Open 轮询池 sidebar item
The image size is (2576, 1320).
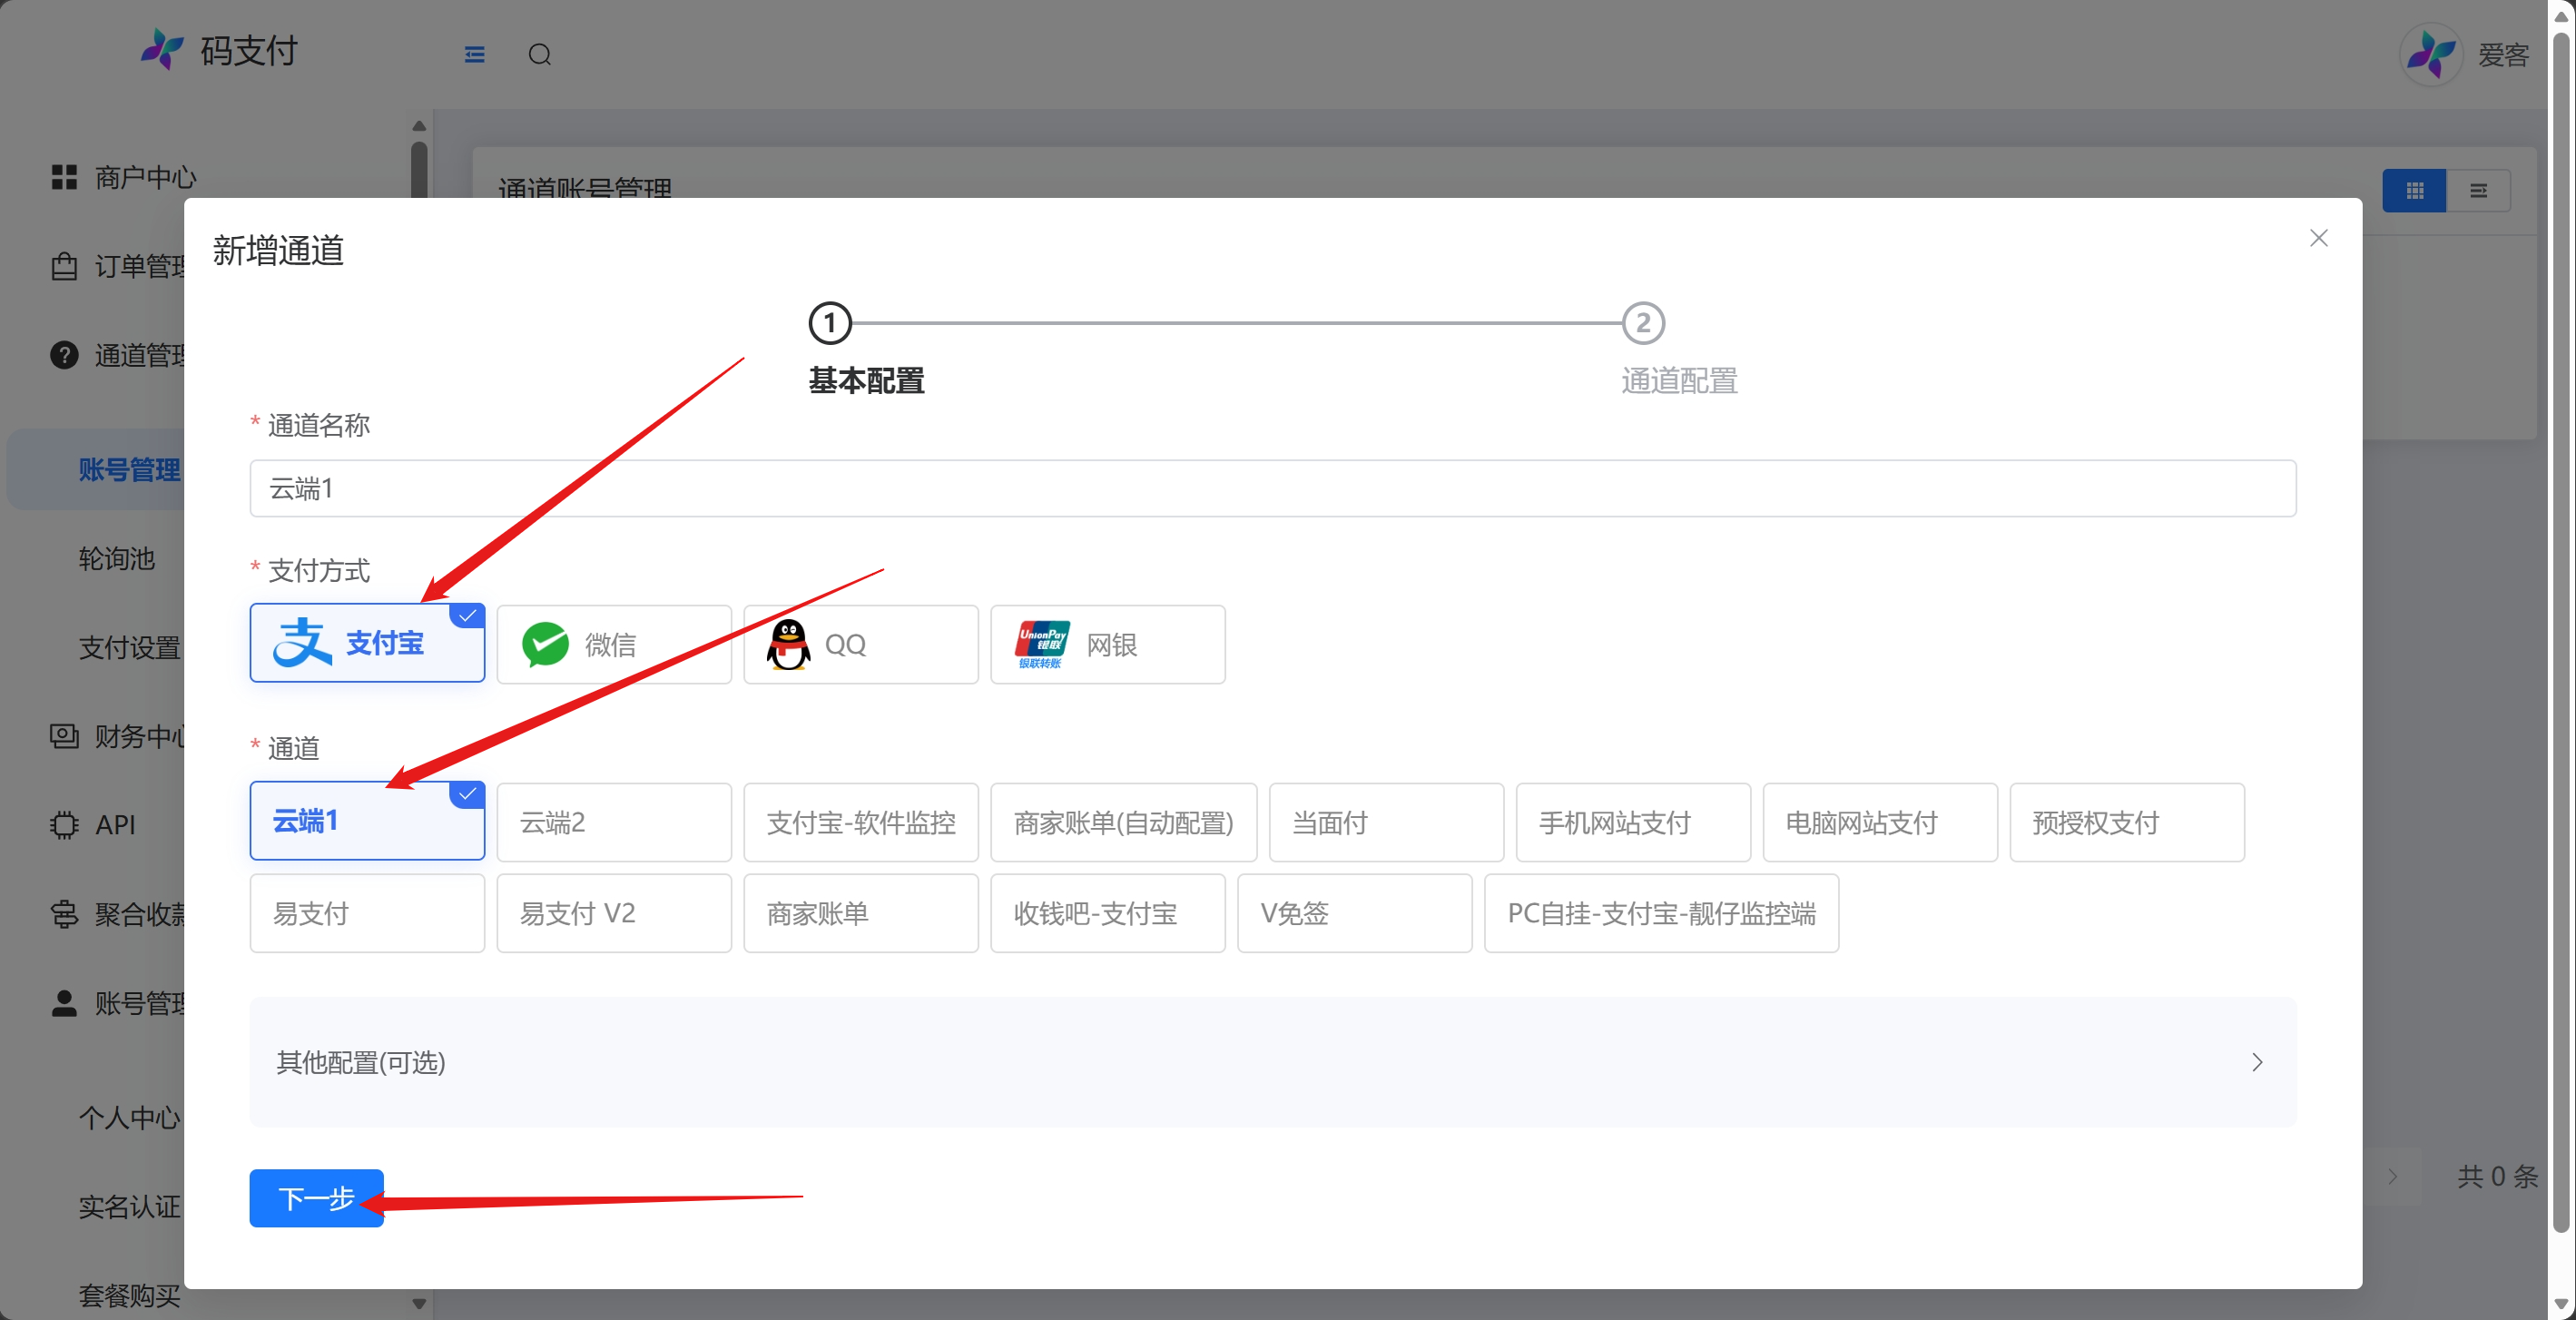117,558
